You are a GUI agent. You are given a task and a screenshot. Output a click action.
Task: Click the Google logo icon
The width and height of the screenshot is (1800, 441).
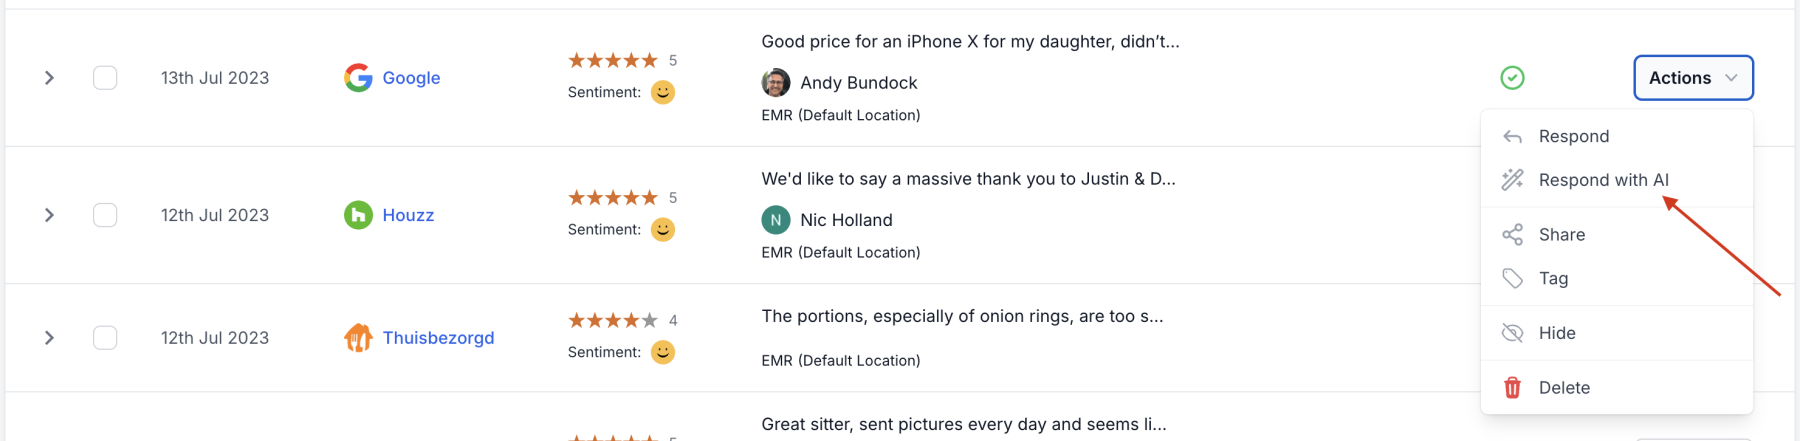point(358,78)
